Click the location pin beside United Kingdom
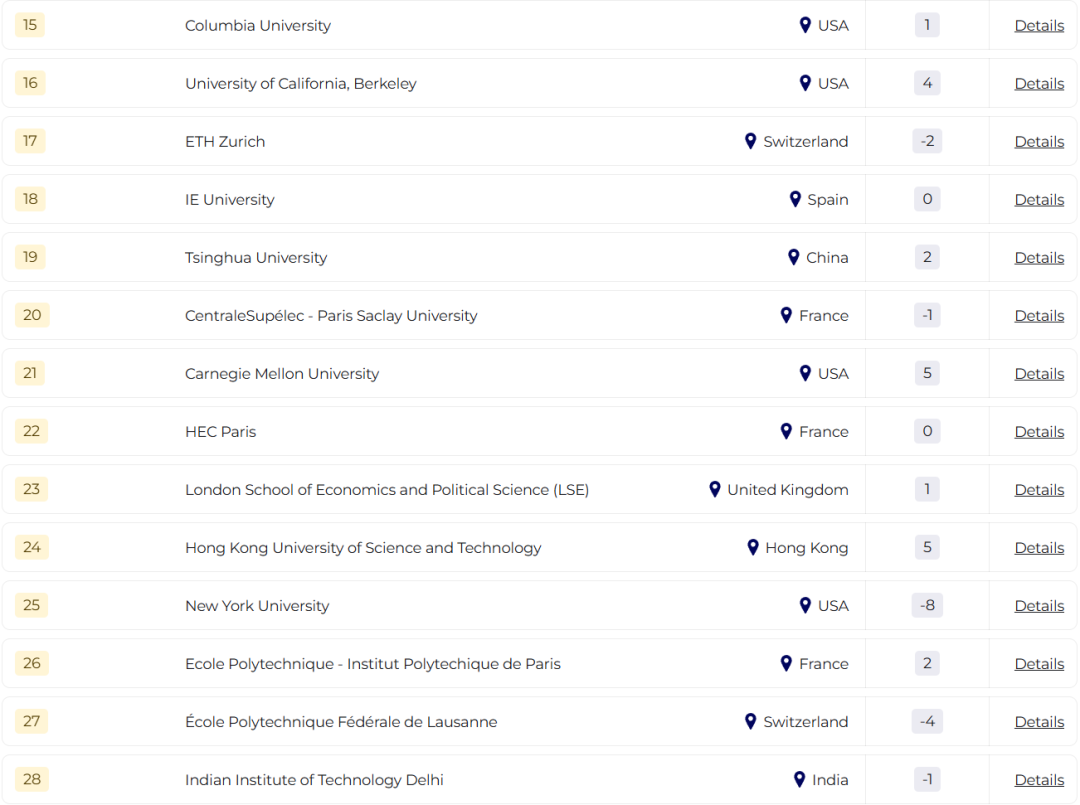Image resolution: width=1080 pixels, height=805 pixels. click(x=715, y=489)
